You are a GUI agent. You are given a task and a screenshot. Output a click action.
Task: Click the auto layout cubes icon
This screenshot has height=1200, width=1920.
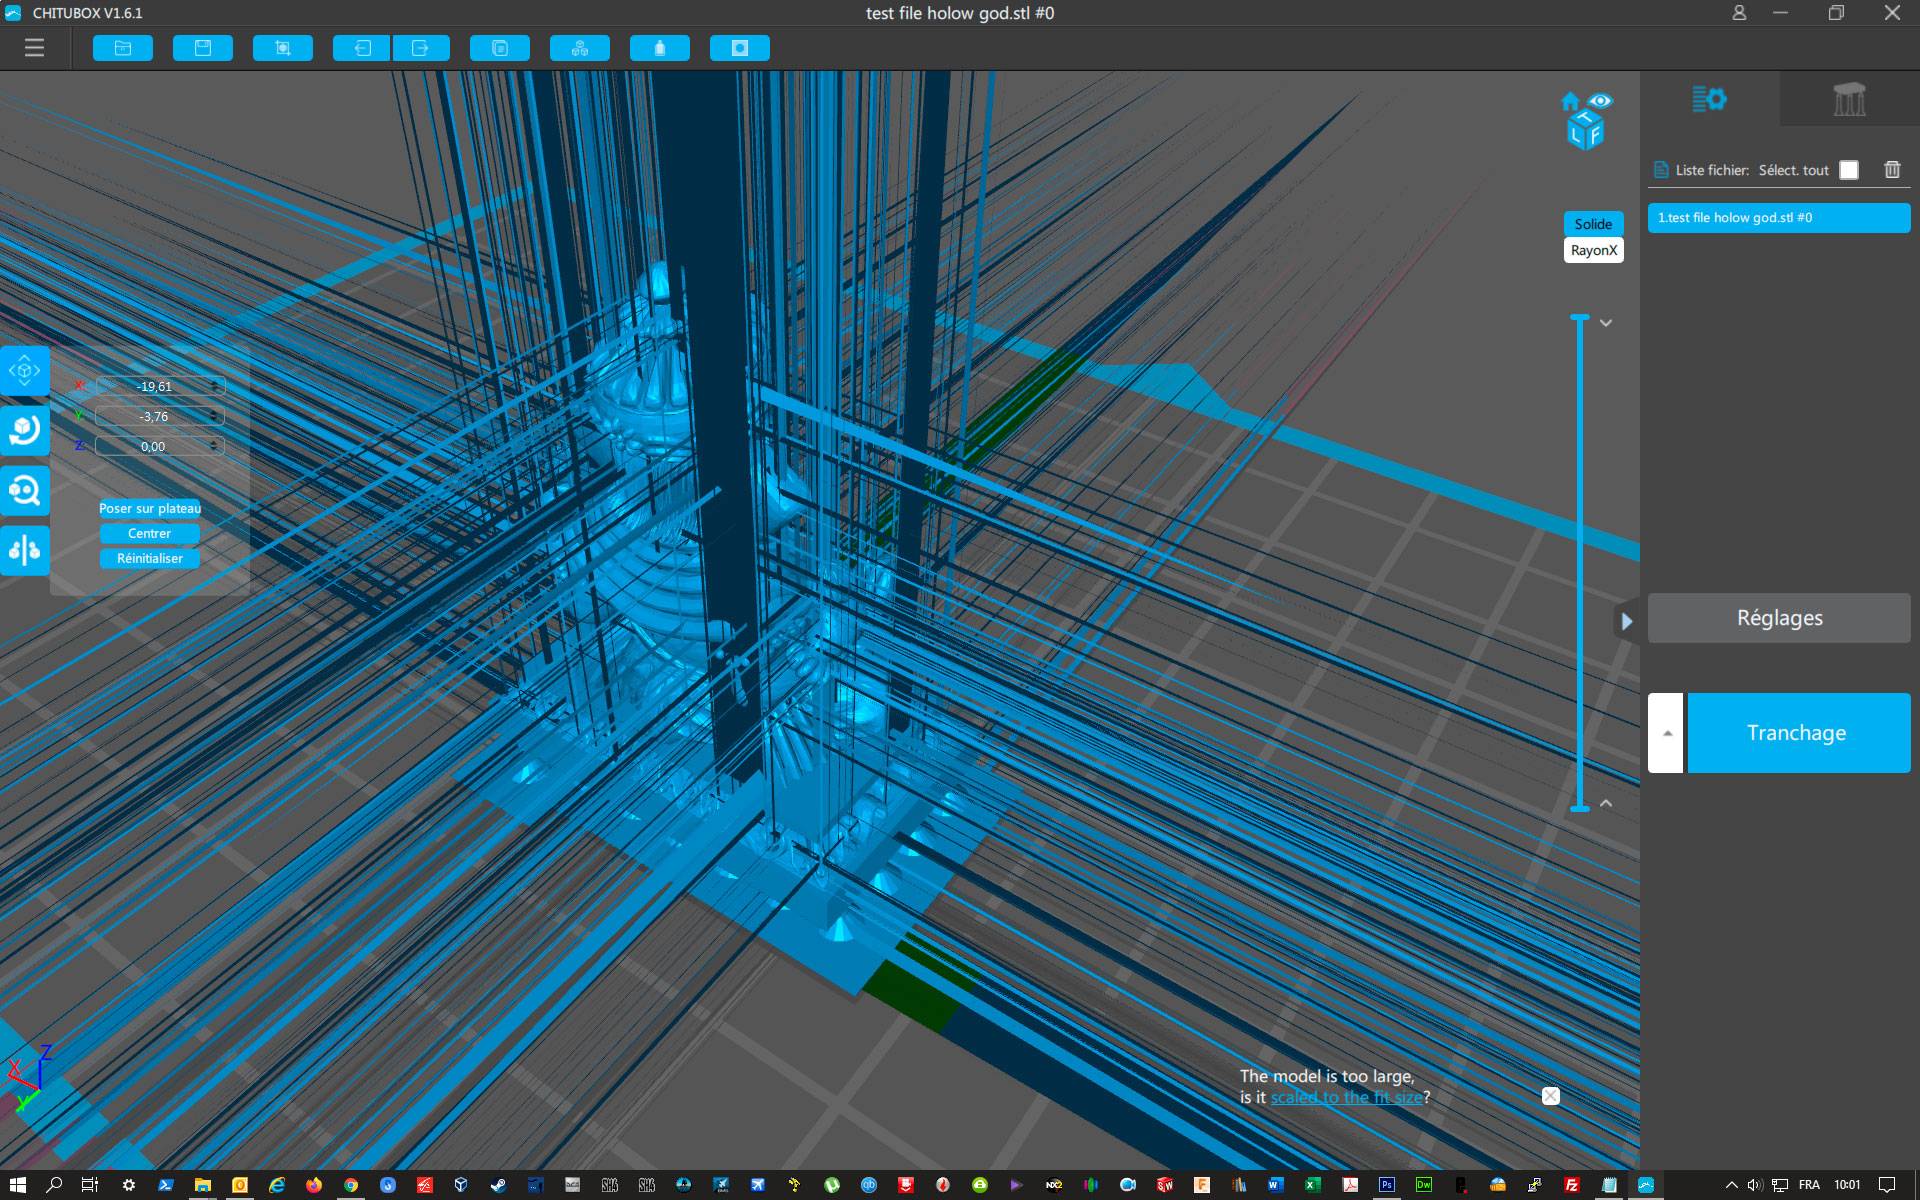tap(580, 48)
